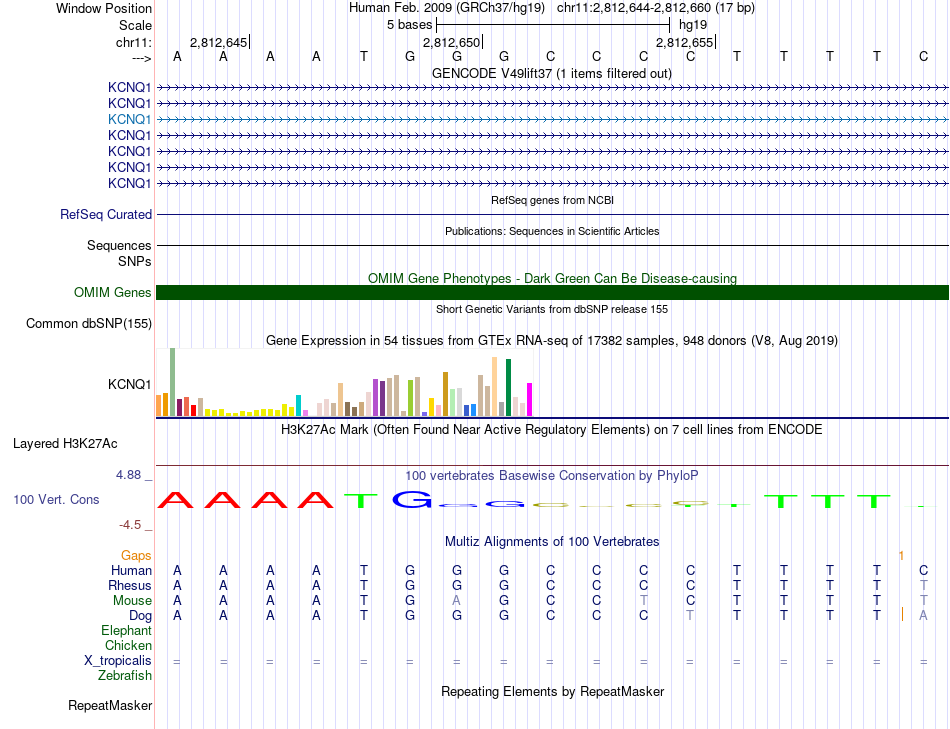Click the Rhesus alignment row label
Viewport: 950px width, 729px height.
[x=129, y=585]
